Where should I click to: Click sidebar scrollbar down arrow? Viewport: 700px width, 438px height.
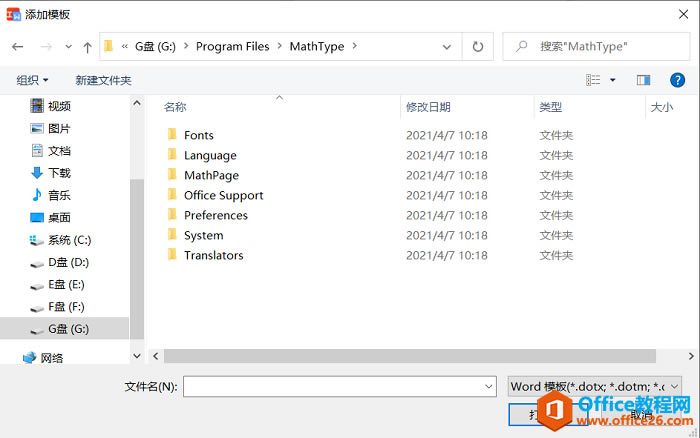137,356
